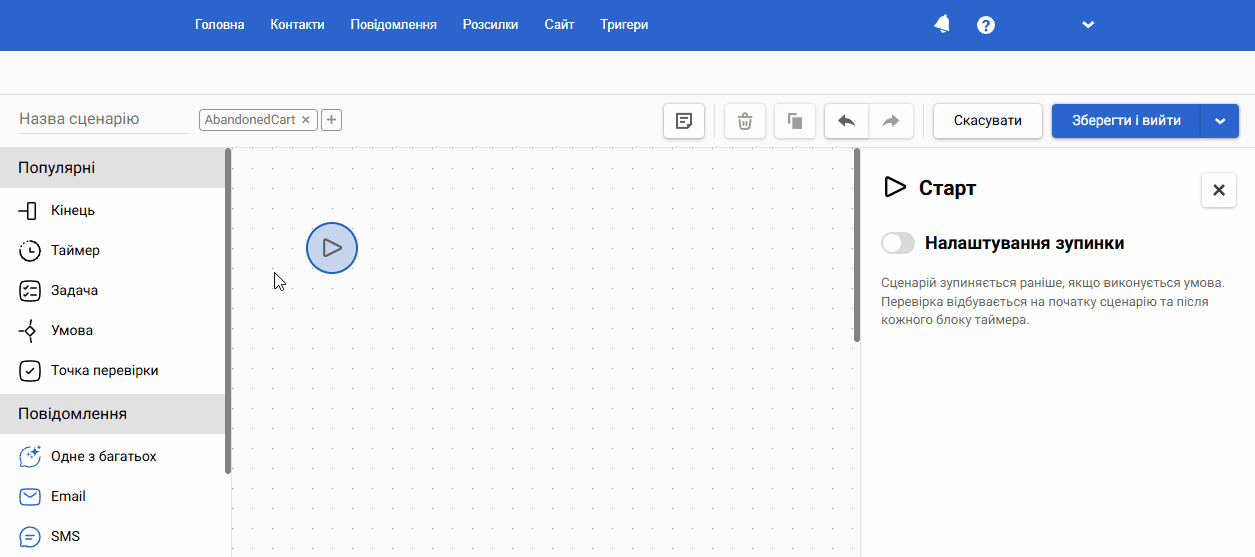The height and width of the screenshot is (557, 1255).
Task: Close the Старт settings panel
Action: click(1218, 190)
